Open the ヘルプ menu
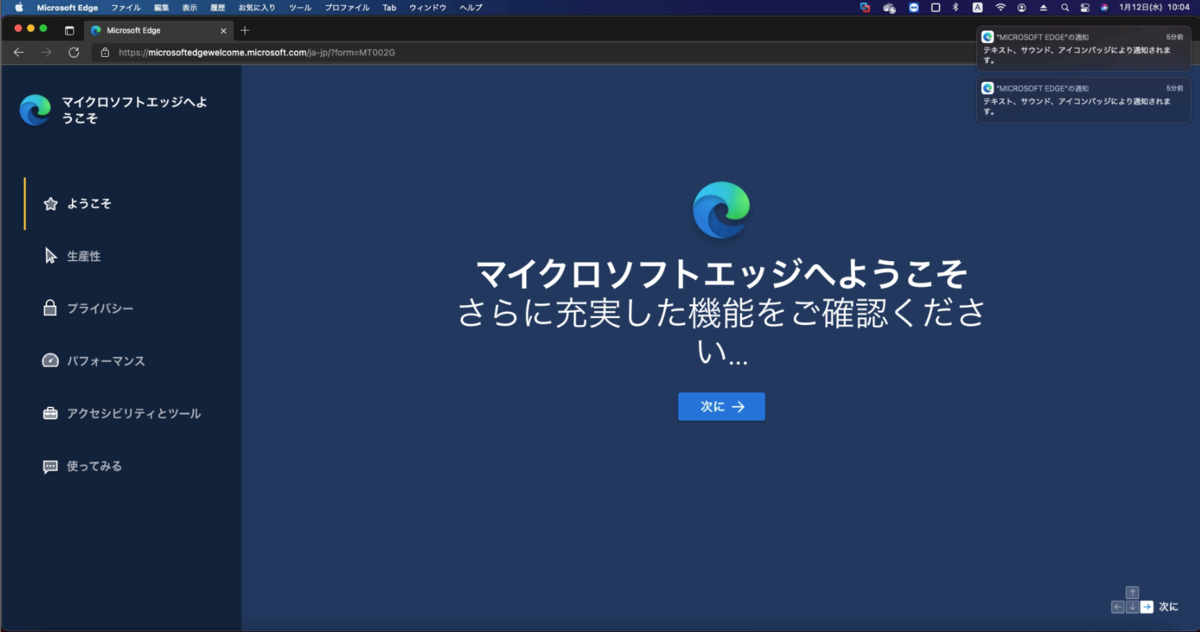The height and width of the screenshot is (632, 1200). tap(470, 7)
